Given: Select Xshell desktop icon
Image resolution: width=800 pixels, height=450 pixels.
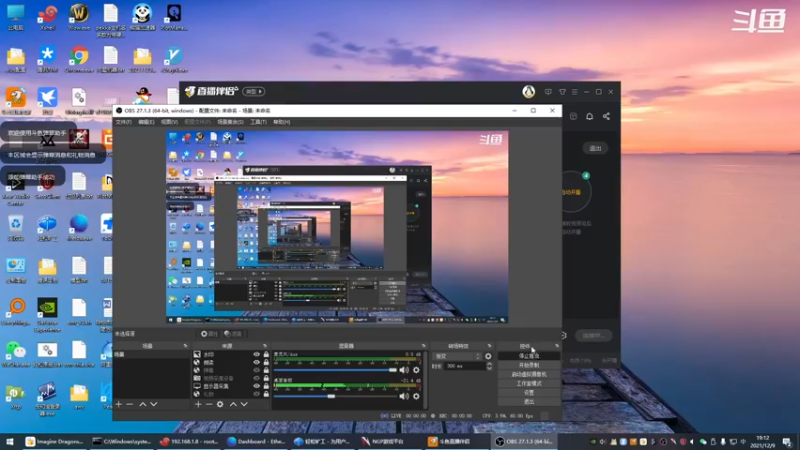Looking at the screenshot, I should (x=47, y=17).
